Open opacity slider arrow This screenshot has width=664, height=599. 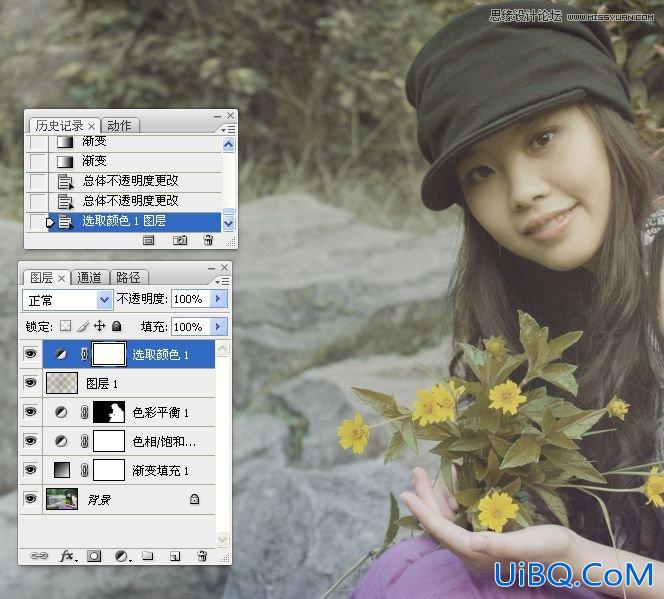219,299
